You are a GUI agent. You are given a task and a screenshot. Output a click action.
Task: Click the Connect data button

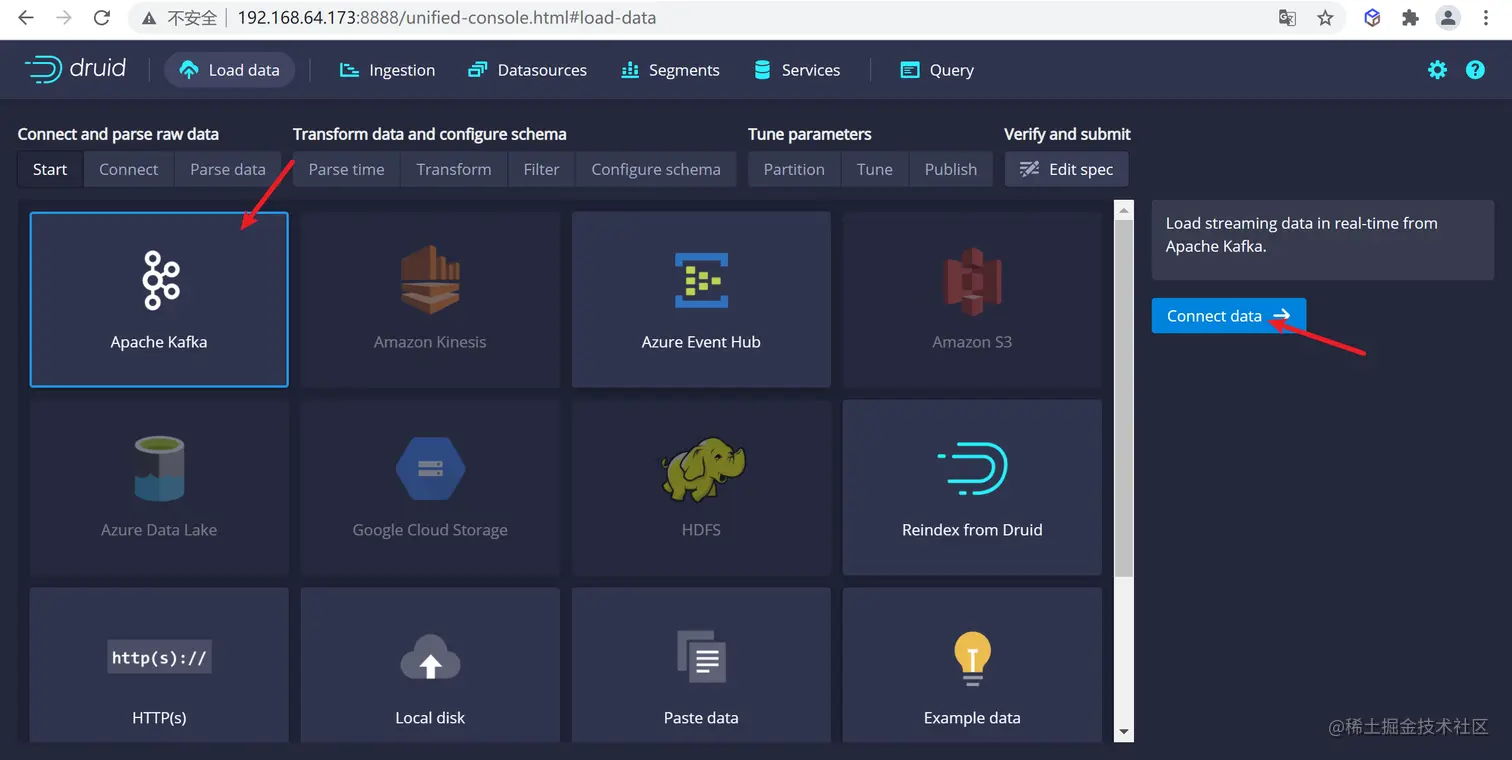coord(1228,316)
